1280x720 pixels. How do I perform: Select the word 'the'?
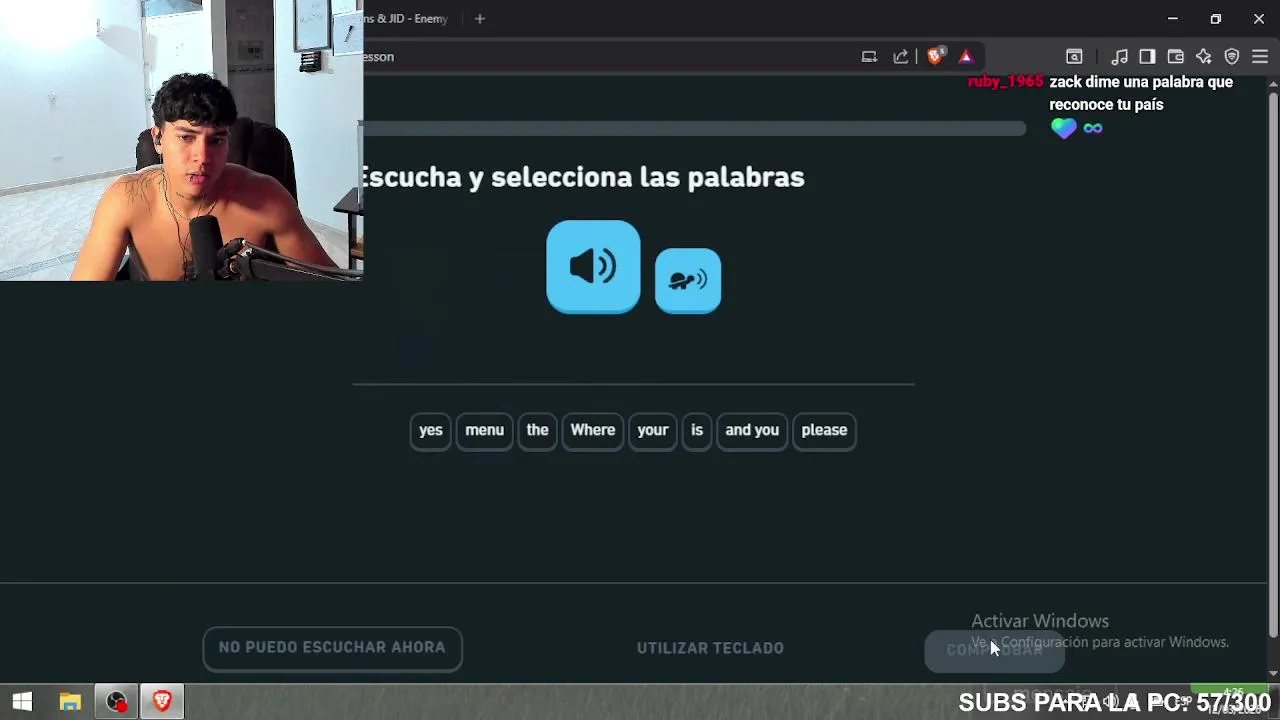[x=537, y=430]
